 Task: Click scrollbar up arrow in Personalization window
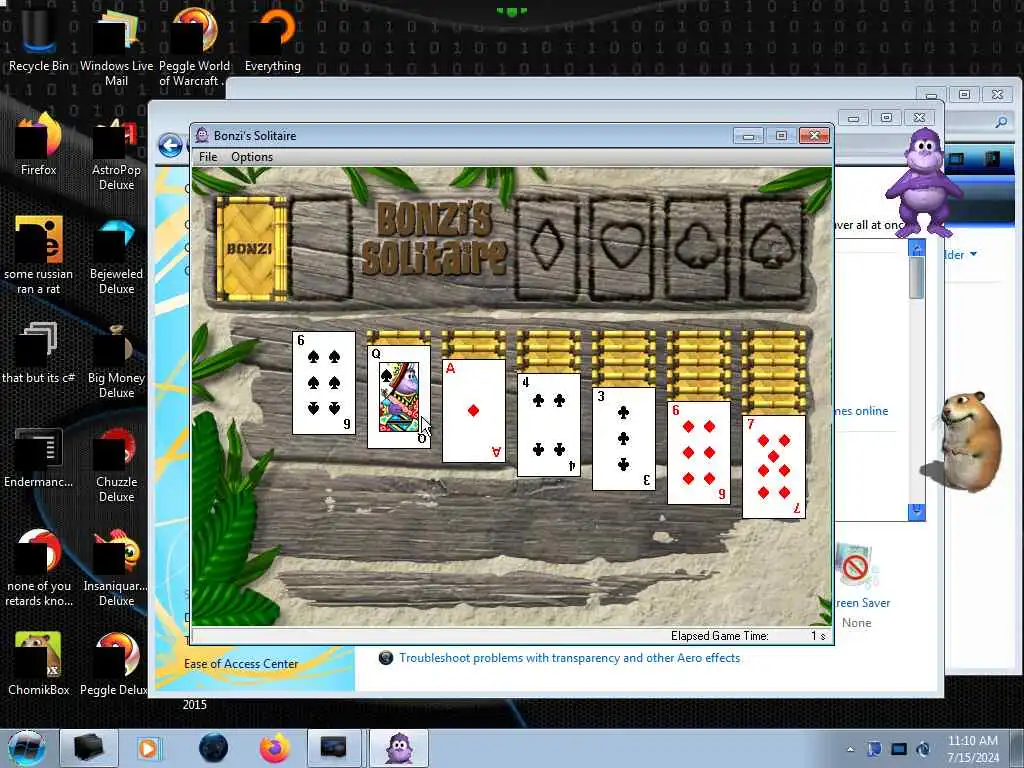(x=917, y=248)
